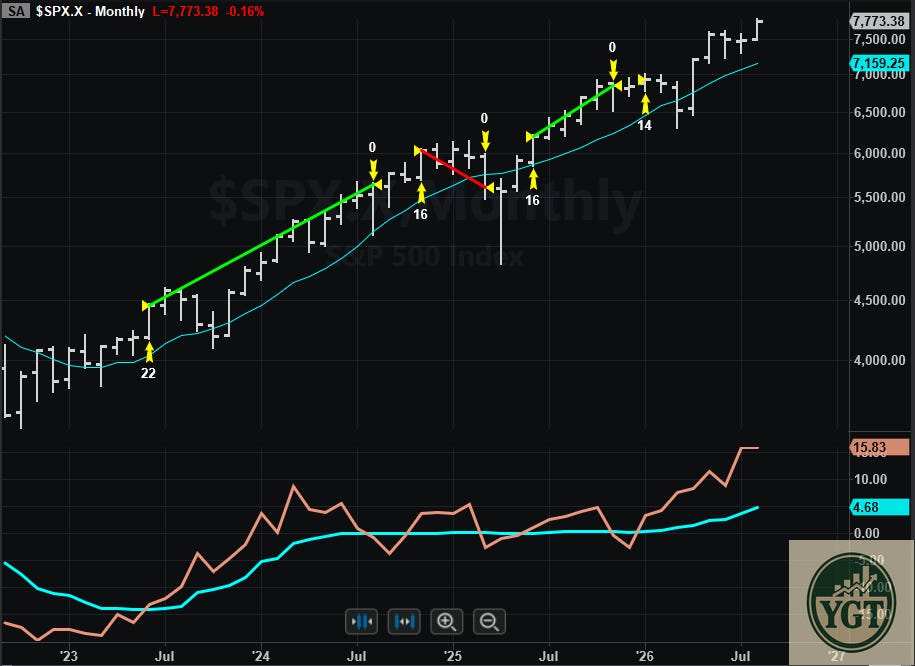Image resolution: width=915 pixels, height=666 pixels.
Task: Zoom in with the magnifier plus icon
Action: 446,622
